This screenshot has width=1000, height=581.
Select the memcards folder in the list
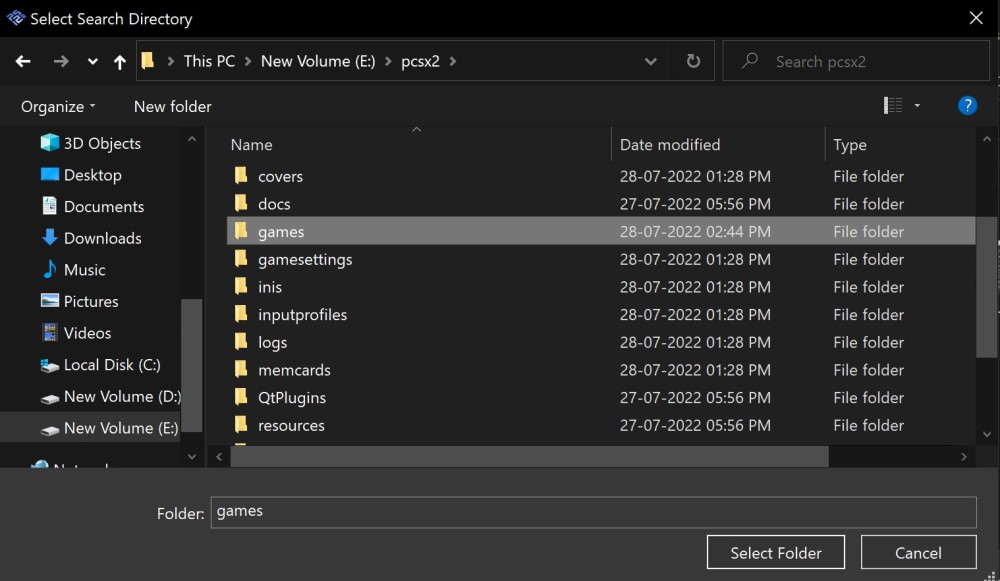(295, 369)
